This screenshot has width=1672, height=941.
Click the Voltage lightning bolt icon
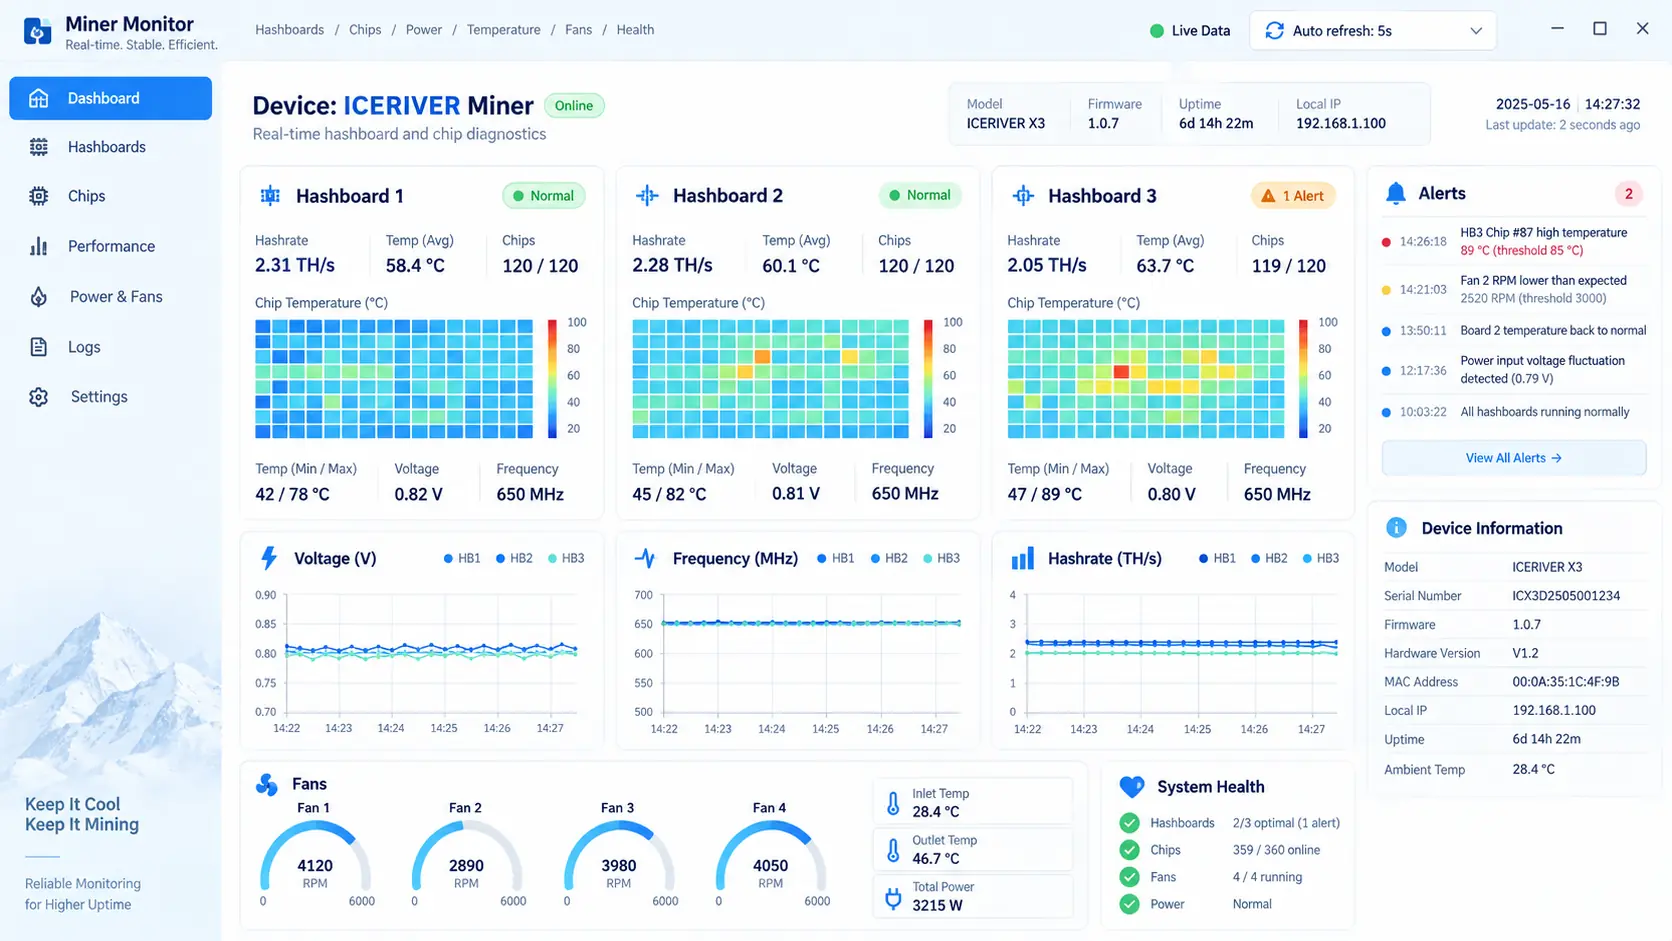coord(269,558)
